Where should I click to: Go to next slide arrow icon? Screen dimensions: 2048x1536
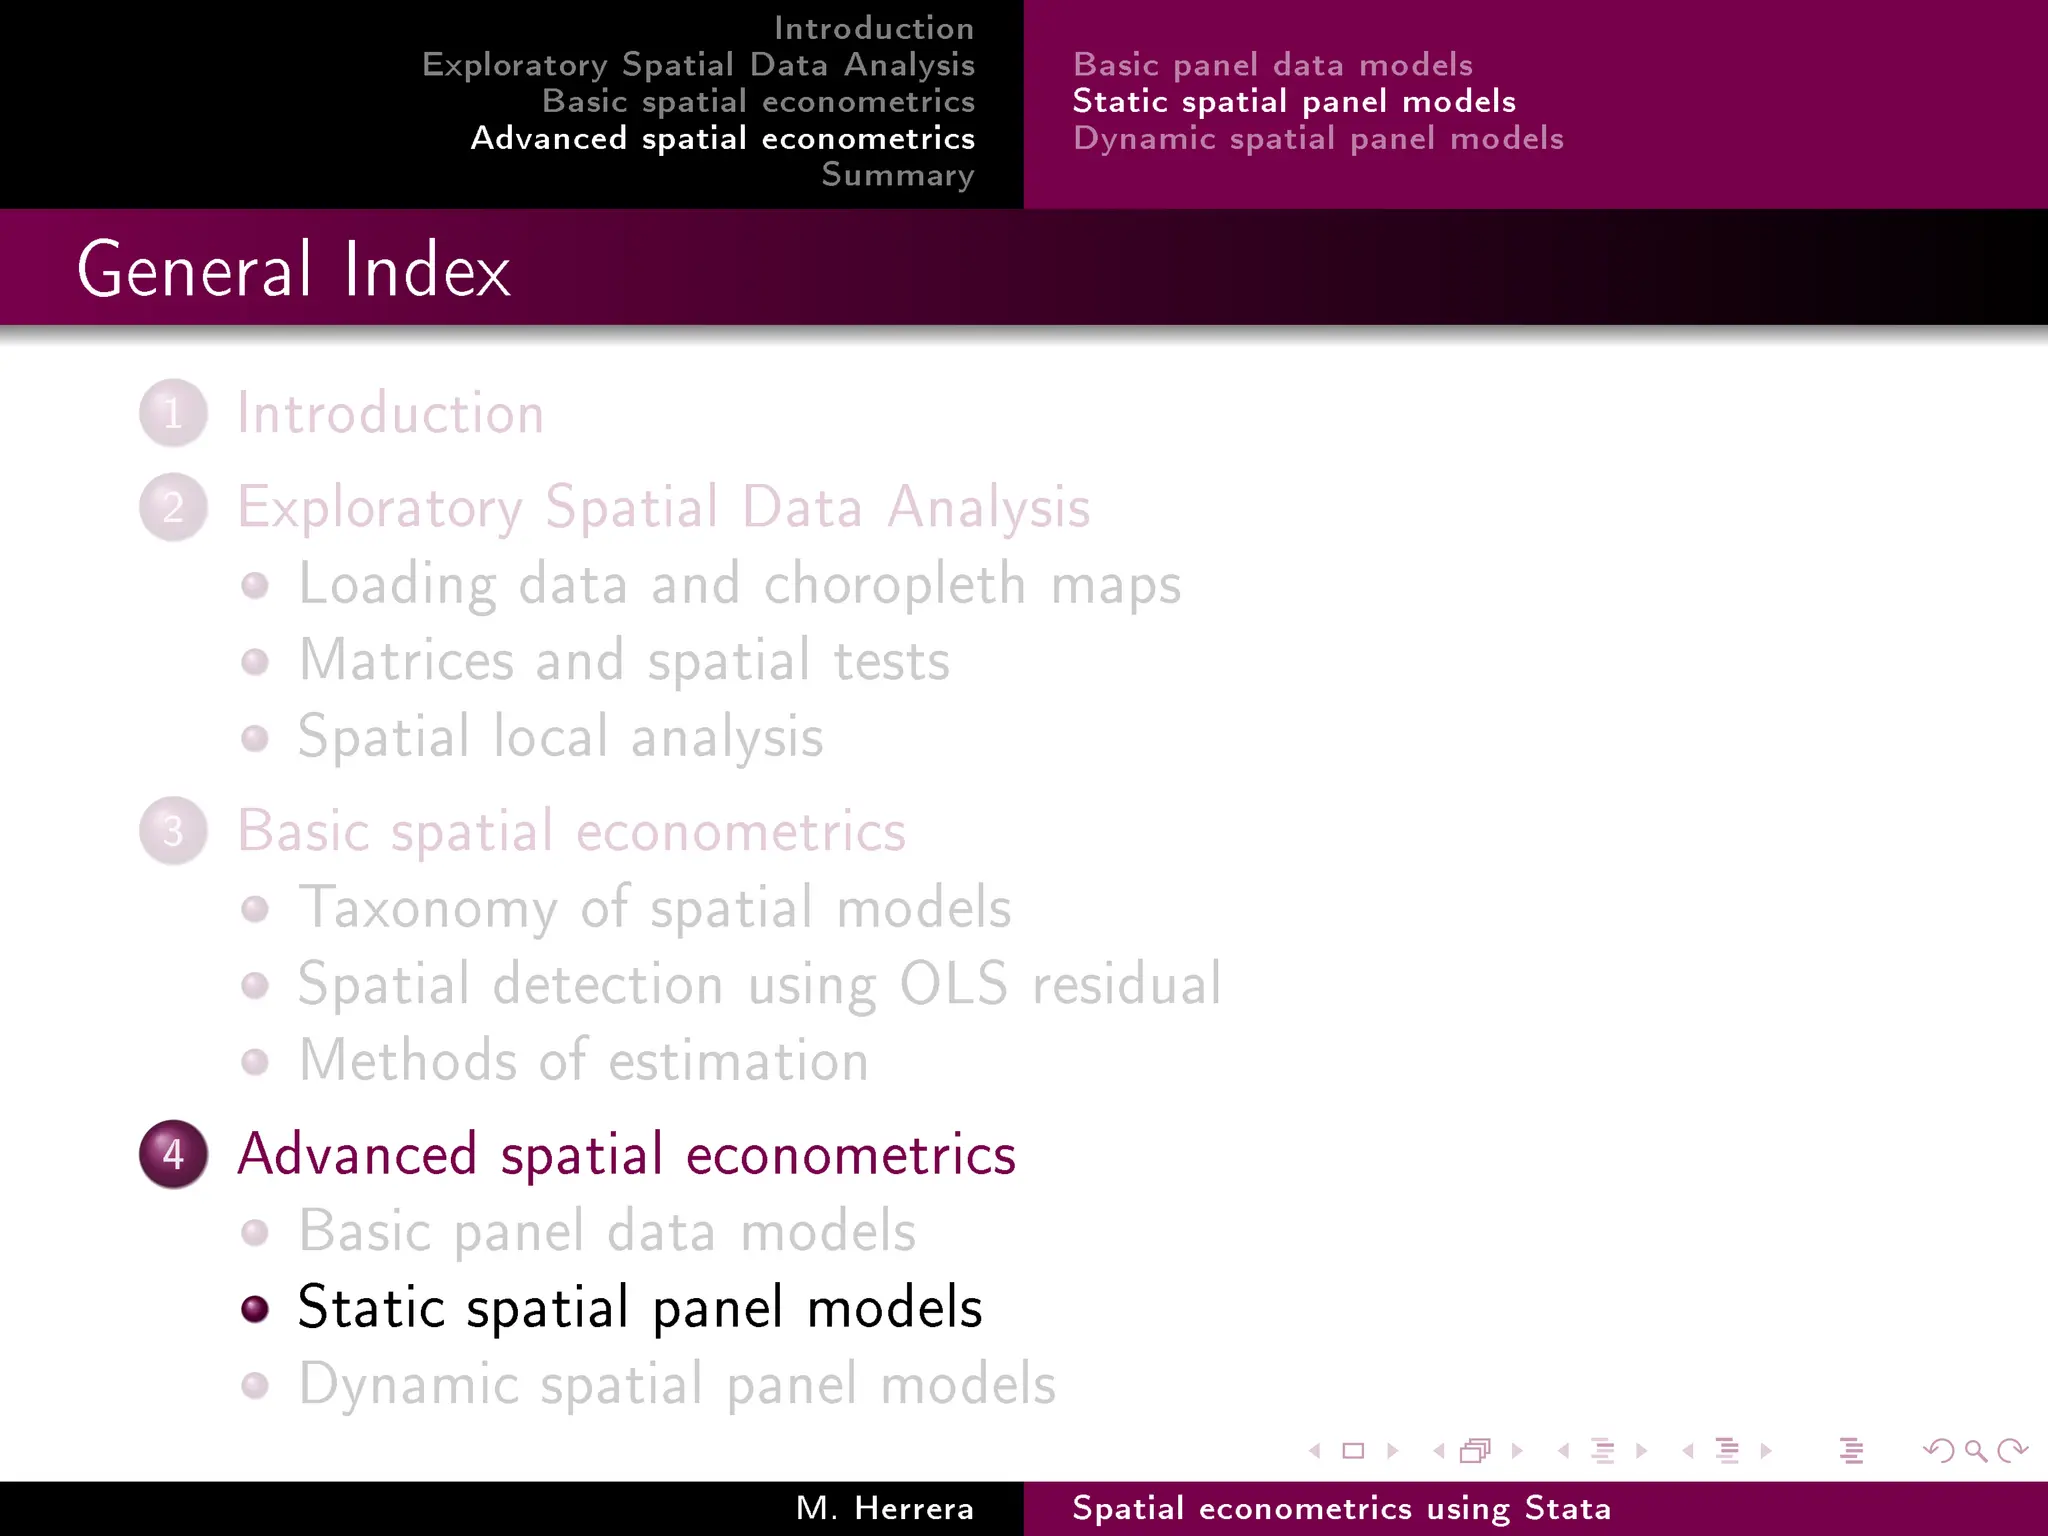1392,1451
